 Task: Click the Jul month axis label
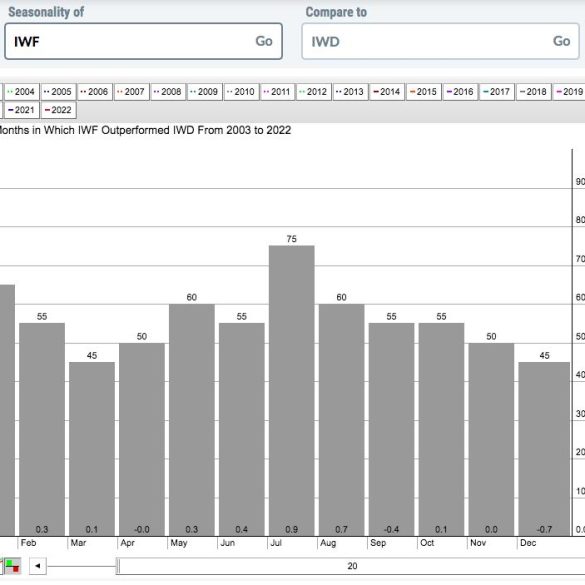(276, 543)
